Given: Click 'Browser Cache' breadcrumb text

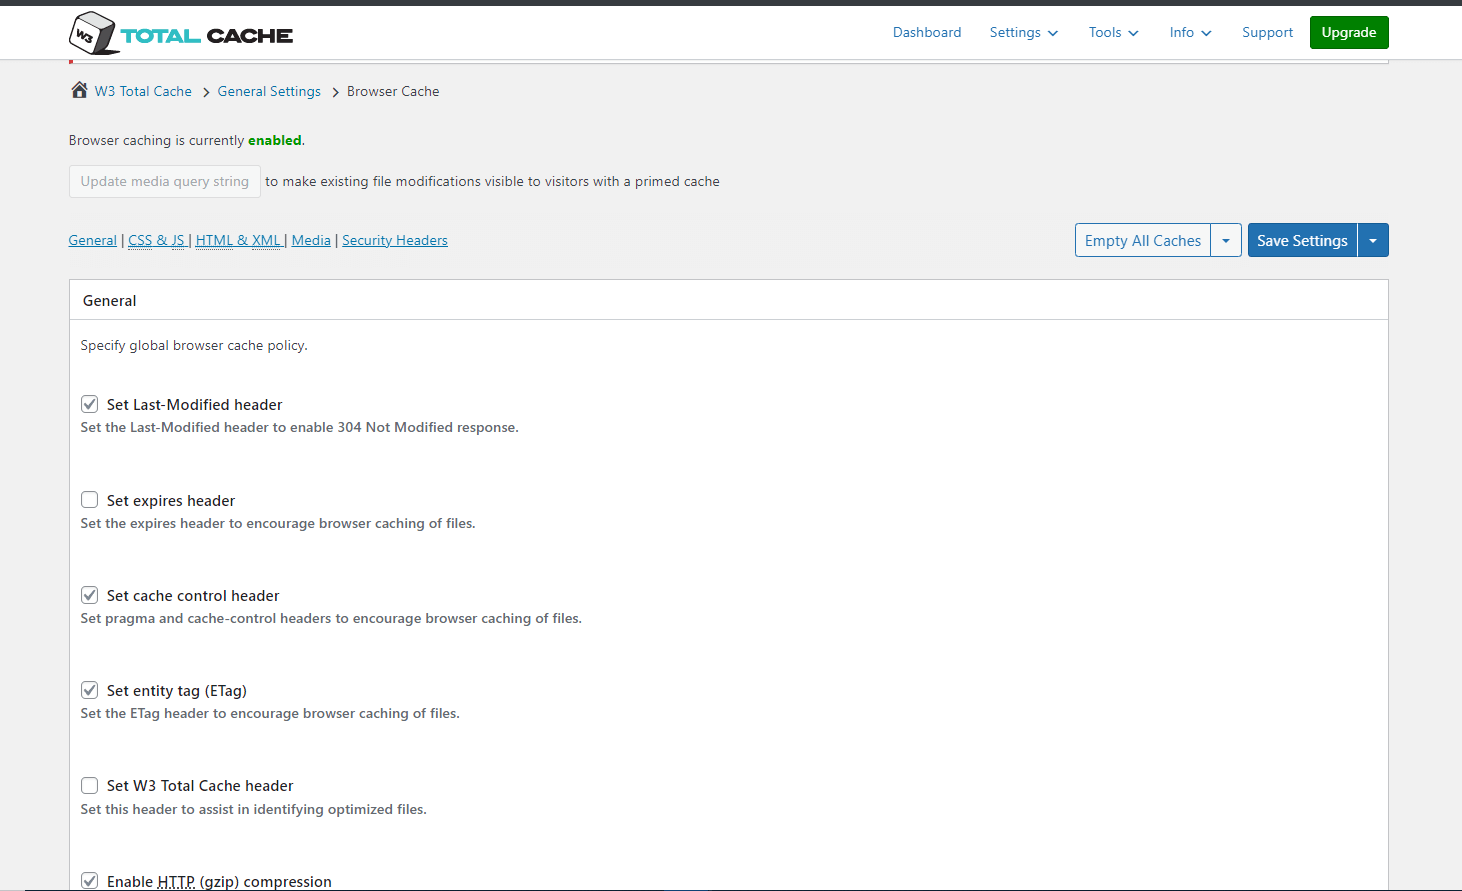Looking at the screenshot, I should (x=393, y=91).
